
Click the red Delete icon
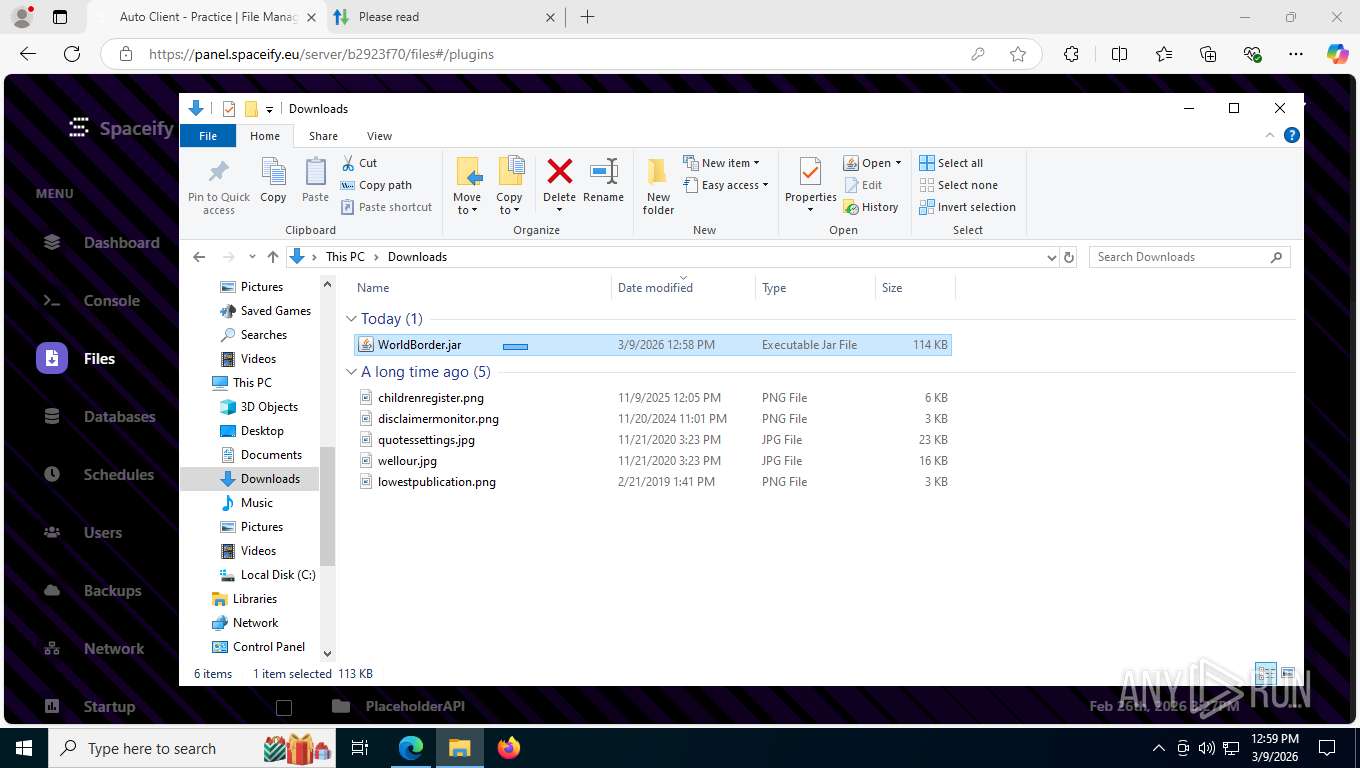(x=559, y=171)
